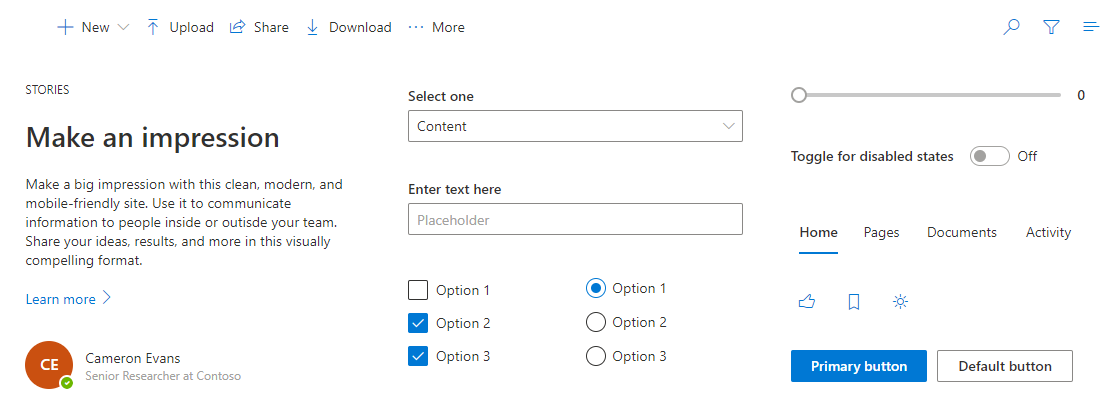
Task: Turn on Toggle for disabled states
Action: tap(989, 156)
